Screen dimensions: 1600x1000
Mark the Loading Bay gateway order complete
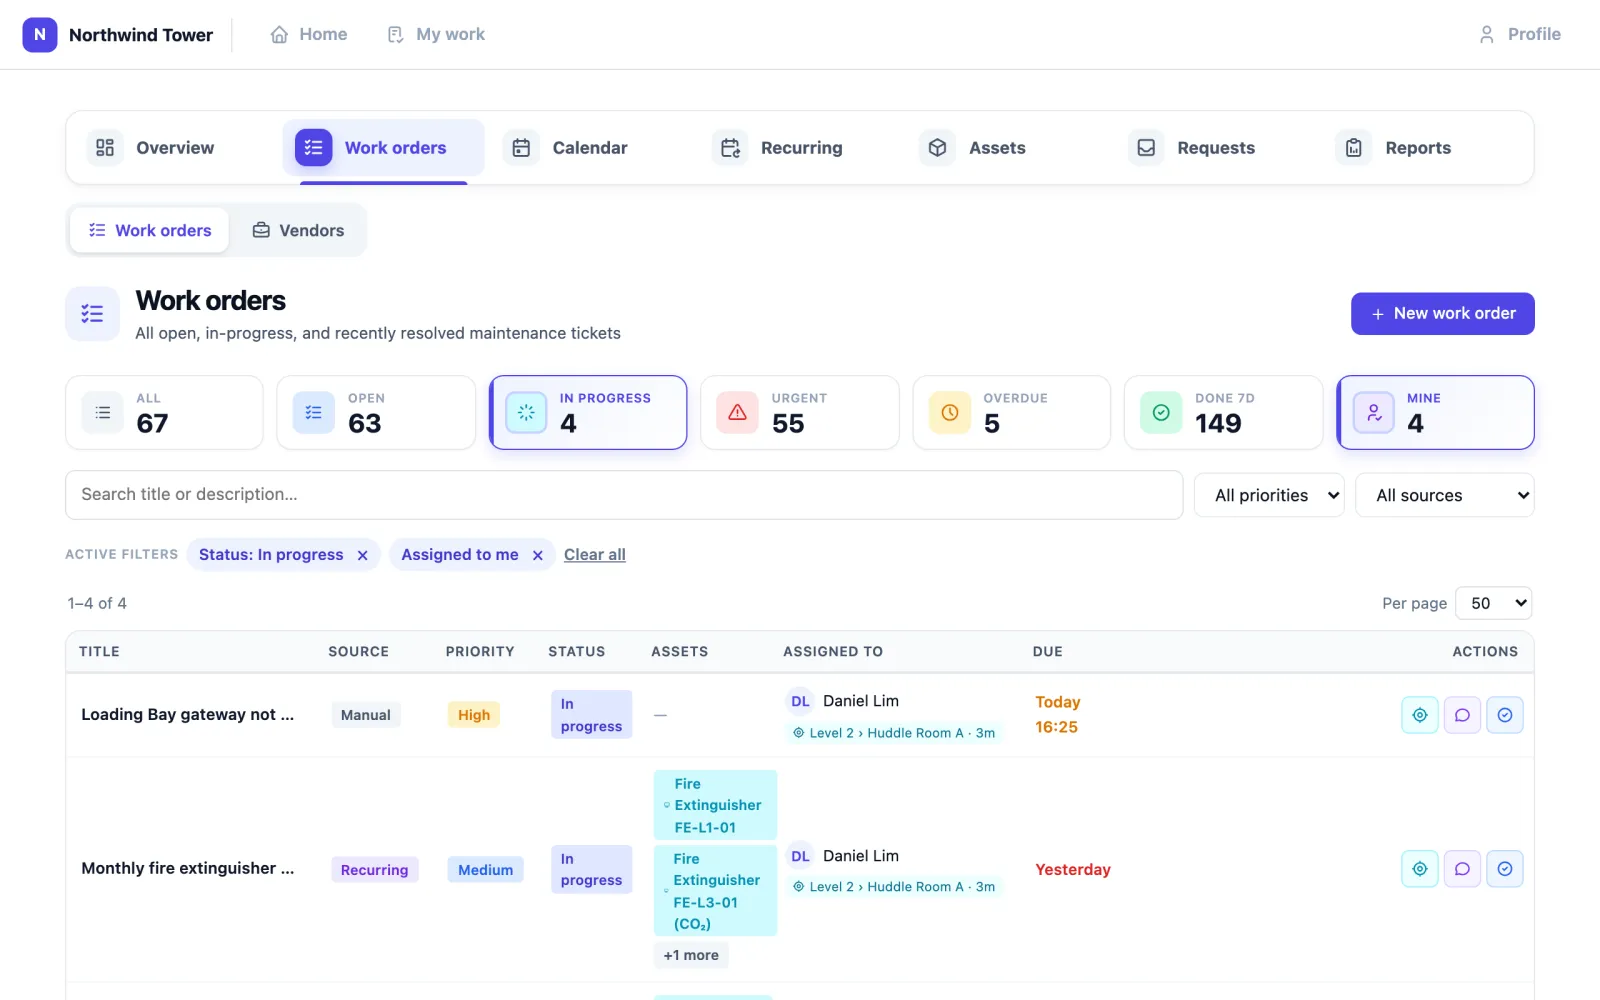coord(1505,715)
